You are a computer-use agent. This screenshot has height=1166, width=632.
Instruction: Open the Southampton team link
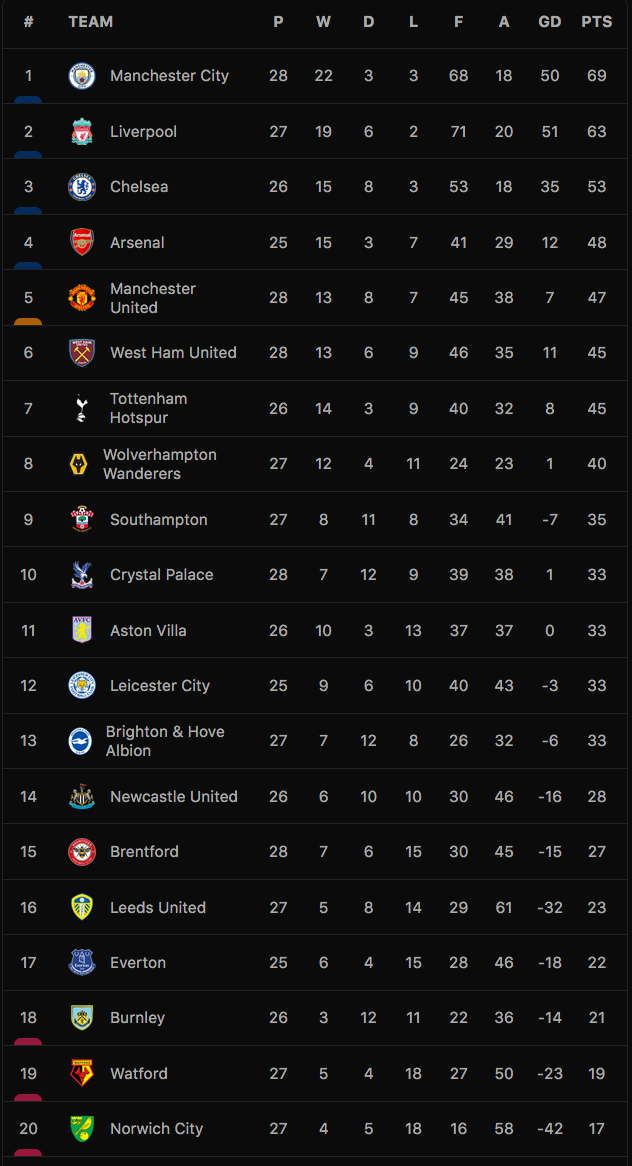(158, 519)
